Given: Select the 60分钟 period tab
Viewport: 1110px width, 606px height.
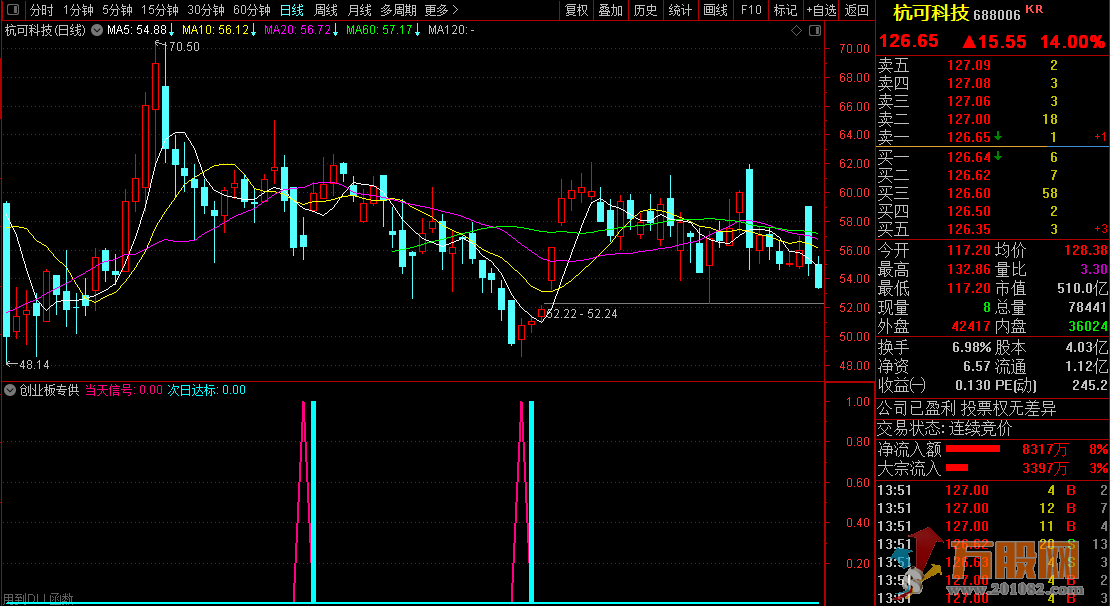Looking at the screenshot, I should [x=251, y=10].
